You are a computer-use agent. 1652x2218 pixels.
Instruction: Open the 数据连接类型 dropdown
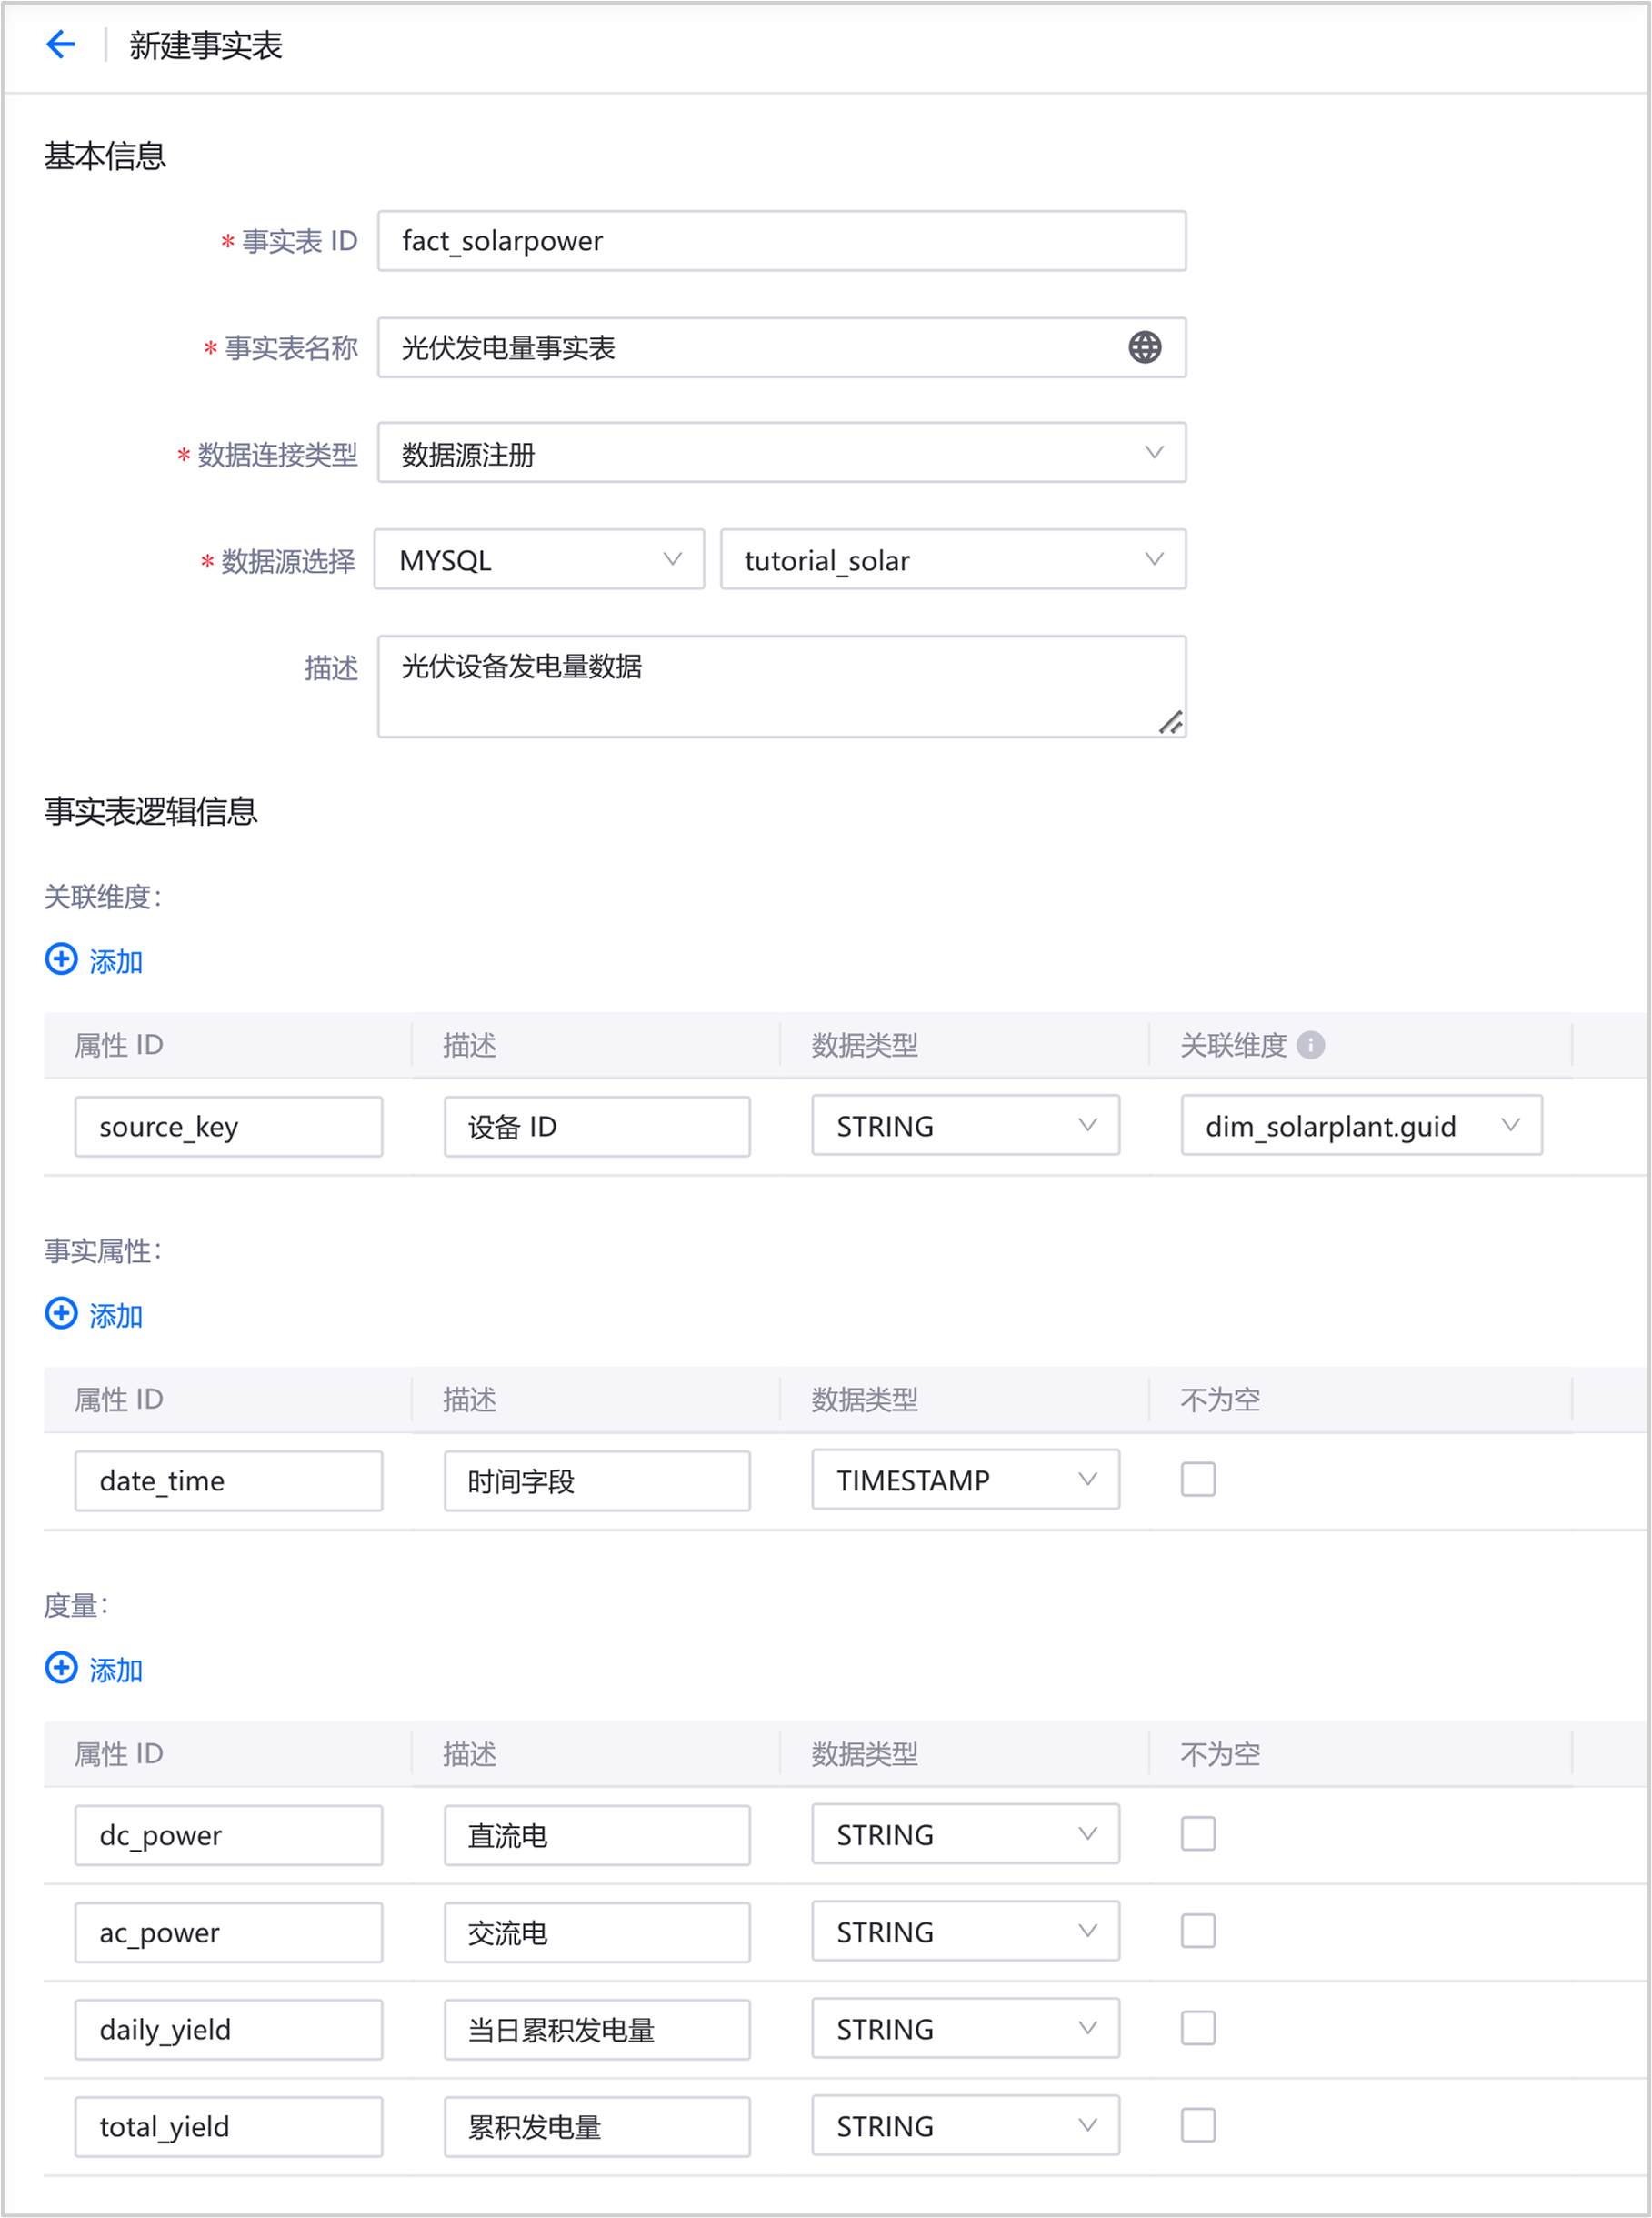pos(781,453)
